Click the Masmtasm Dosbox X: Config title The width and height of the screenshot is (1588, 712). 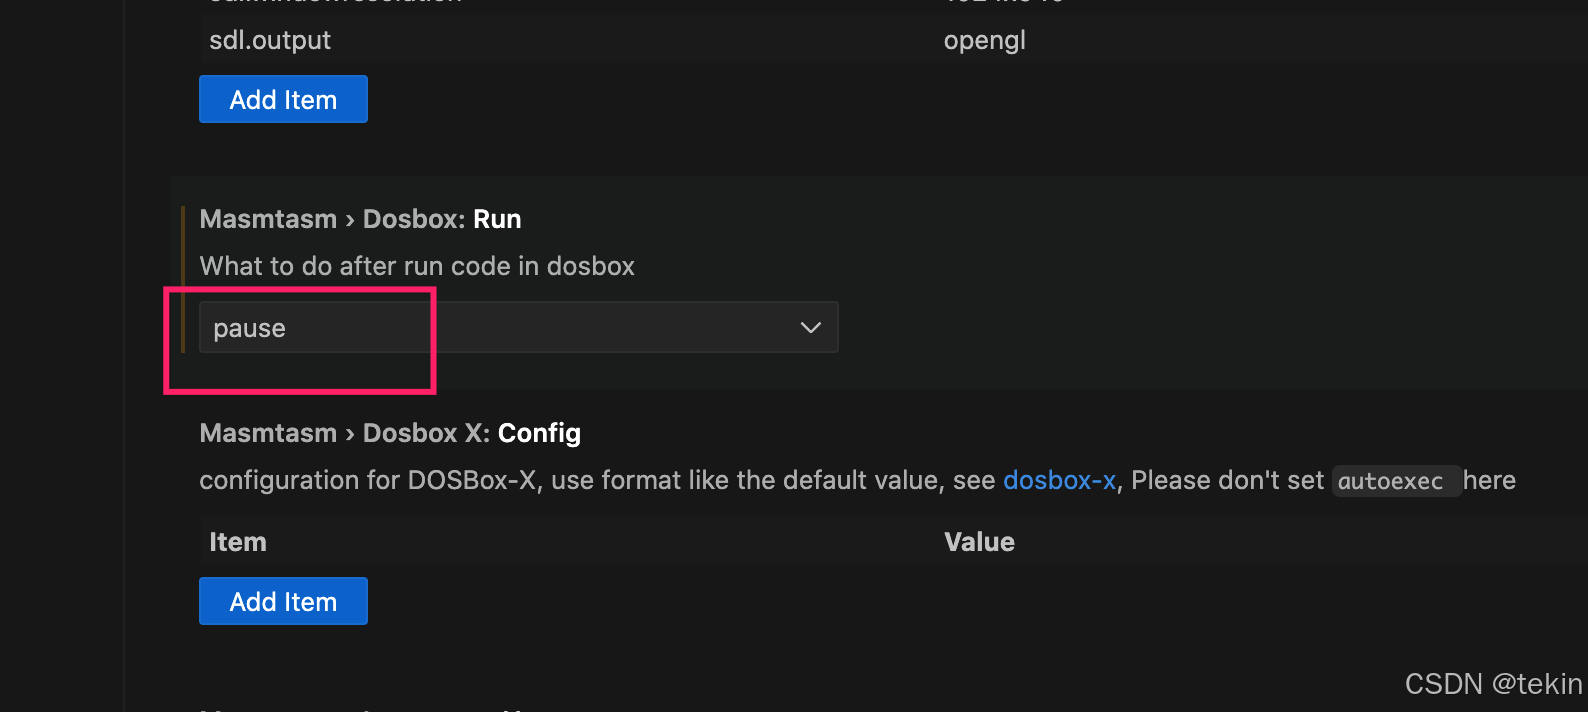coord(390,433)
